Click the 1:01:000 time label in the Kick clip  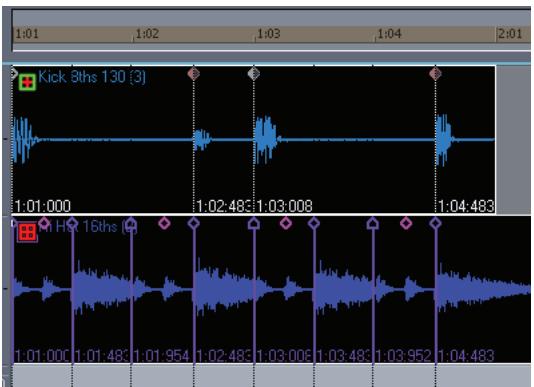coord(43,206)
